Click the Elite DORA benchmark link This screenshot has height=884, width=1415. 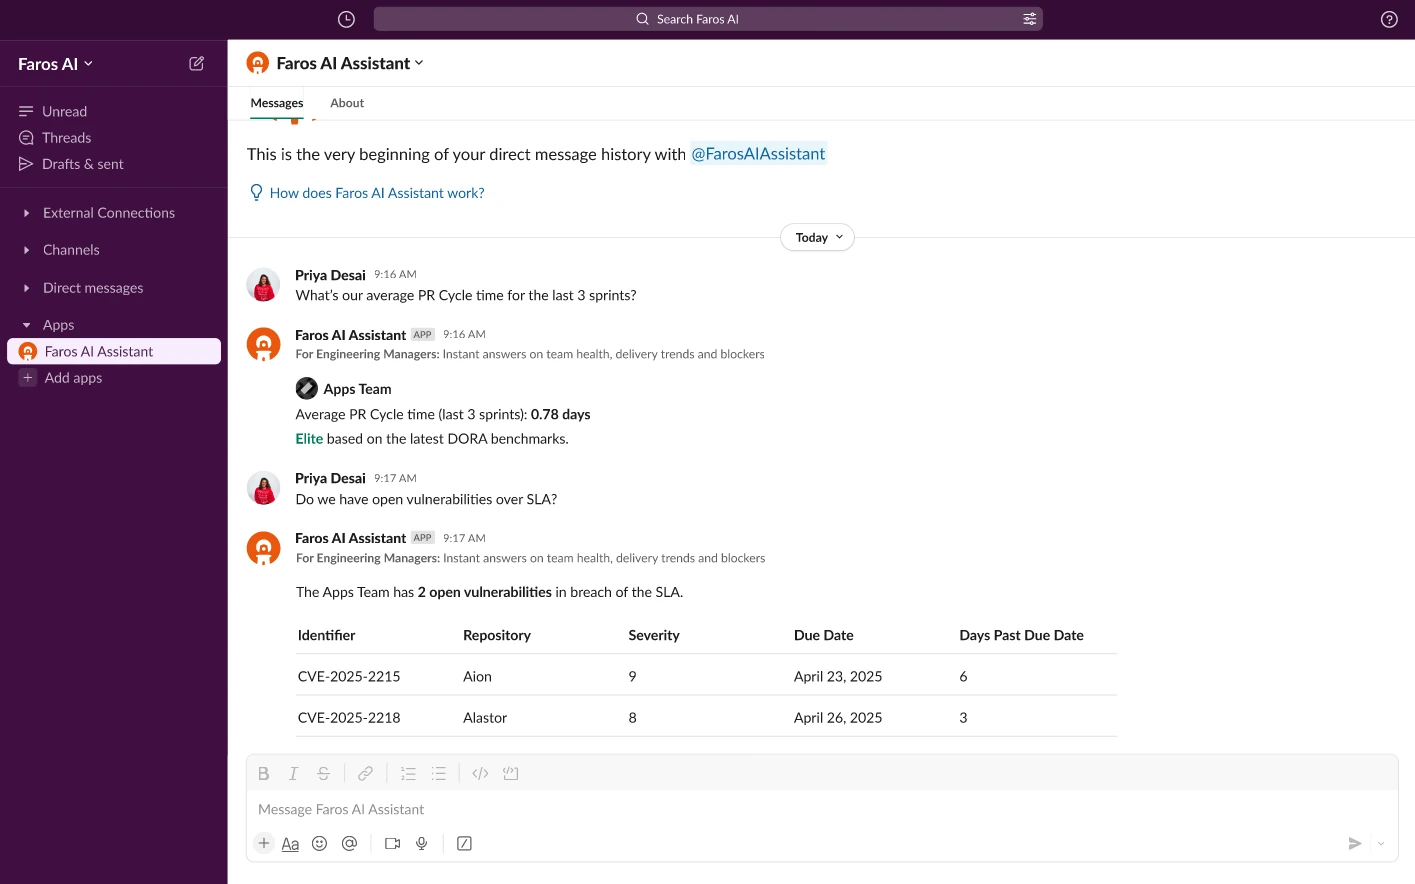[x=308, y=438]
